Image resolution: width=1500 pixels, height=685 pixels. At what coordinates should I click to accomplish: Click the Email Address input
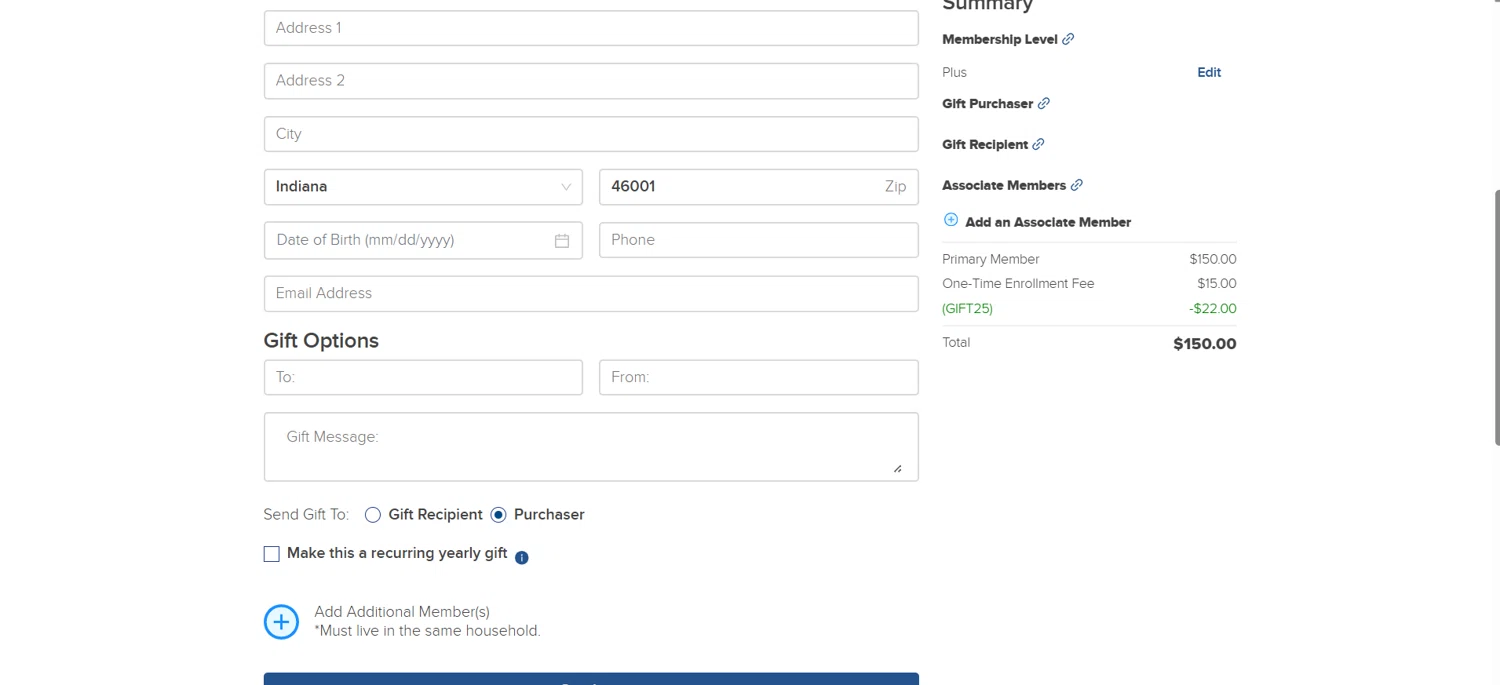click(x=590, y=294)
